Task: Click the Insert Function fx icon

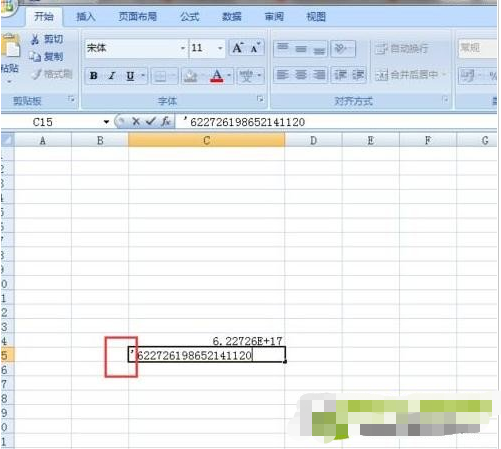Action: [166, 122]
